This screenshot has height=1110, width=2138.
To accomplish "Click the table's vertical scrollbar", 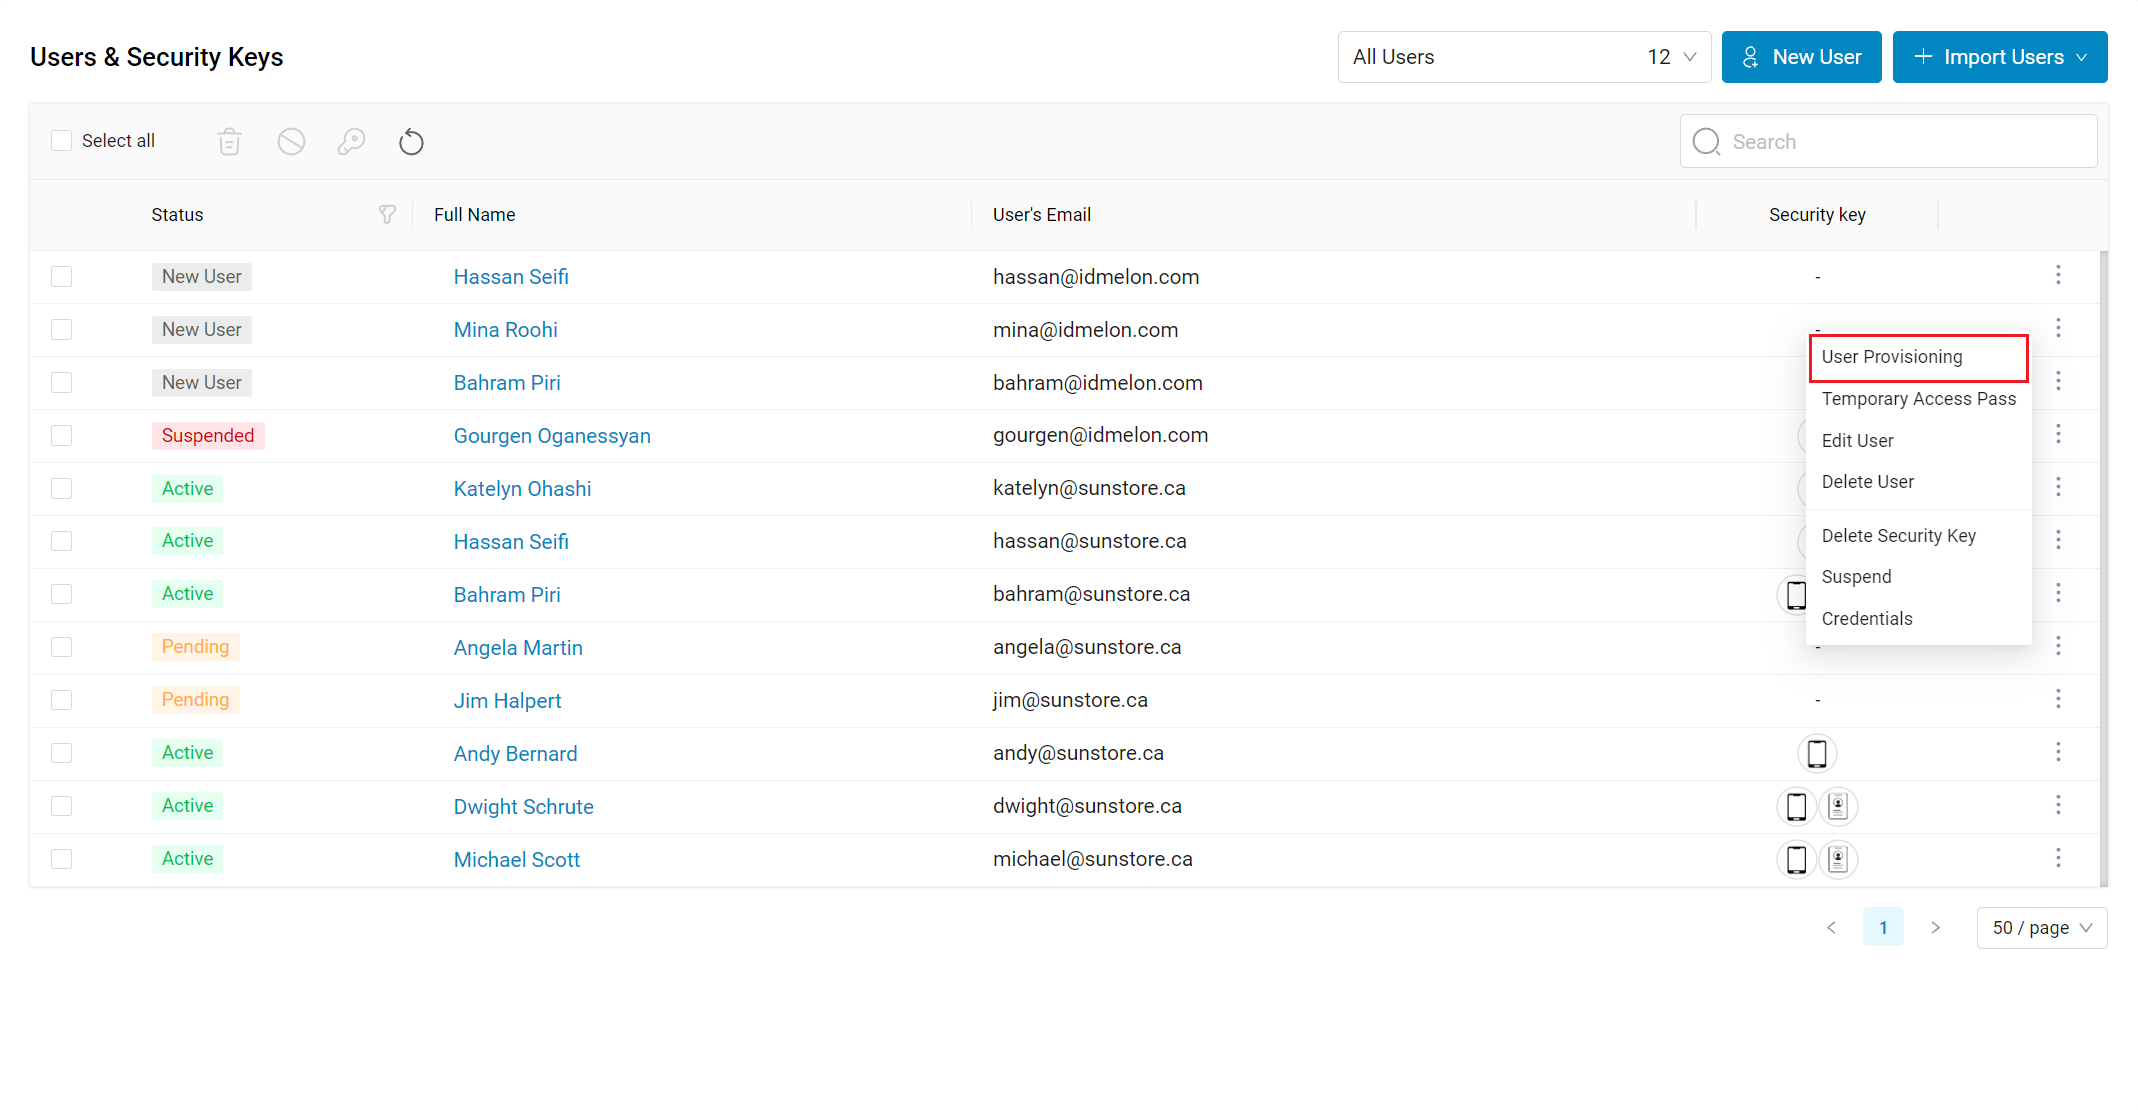I will pos(2103,568).
